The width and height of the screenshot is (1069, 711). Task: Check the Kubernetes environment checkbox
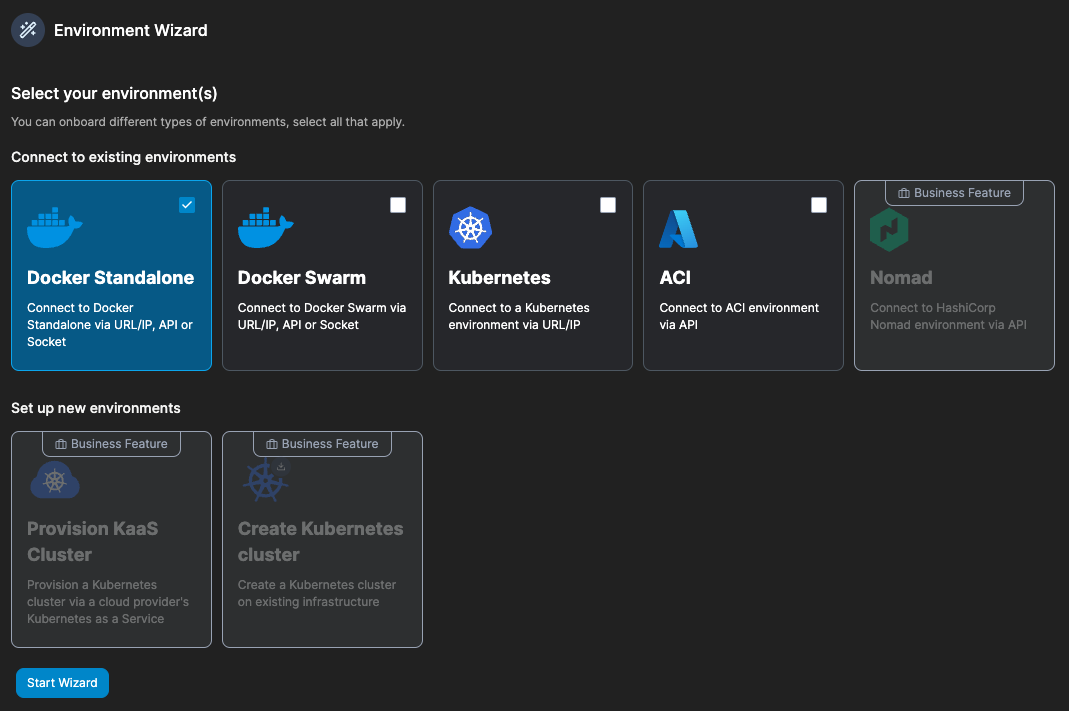(x=608, y=205)
